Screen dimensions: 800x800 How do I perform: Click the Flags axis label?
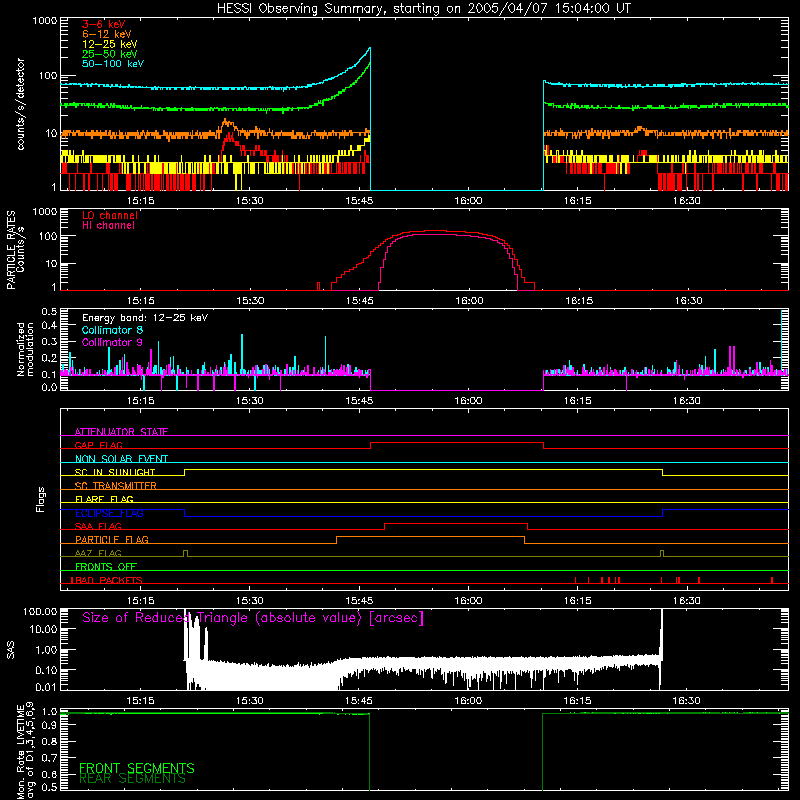tap(41, 499)
